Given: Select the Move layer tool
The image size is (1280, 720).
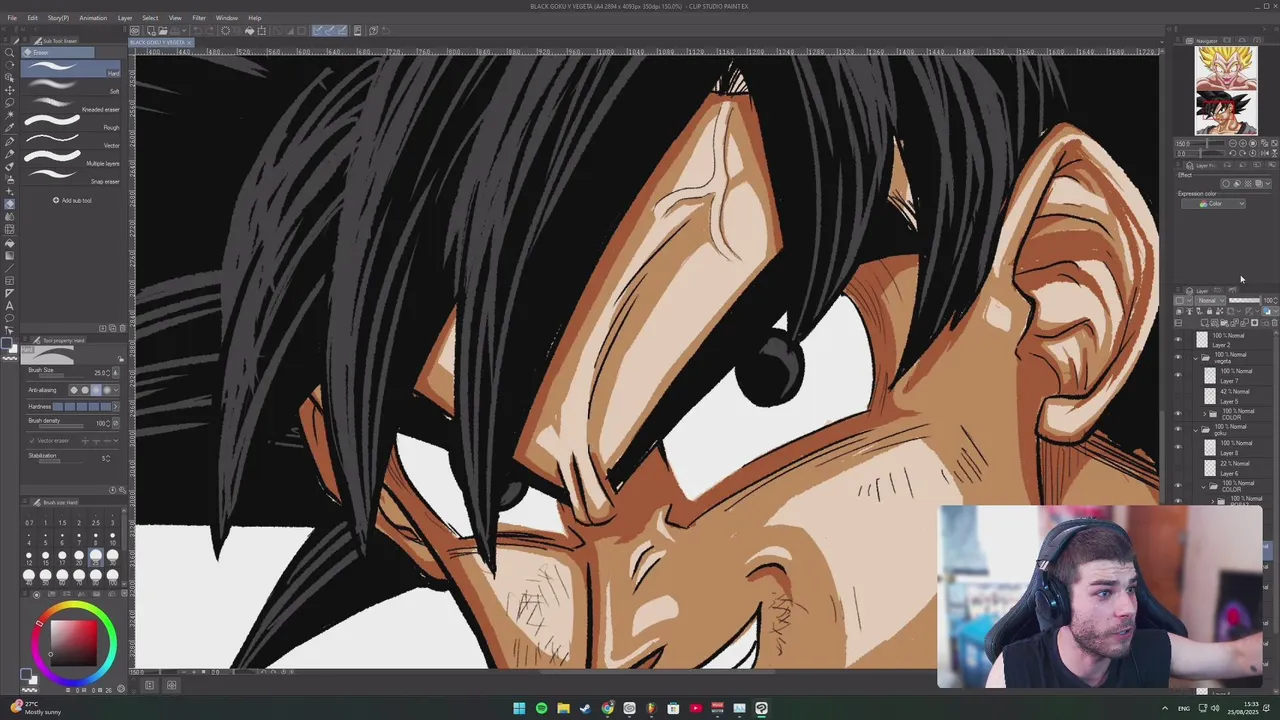Looking at the screenshot, I should coord(9,90).
